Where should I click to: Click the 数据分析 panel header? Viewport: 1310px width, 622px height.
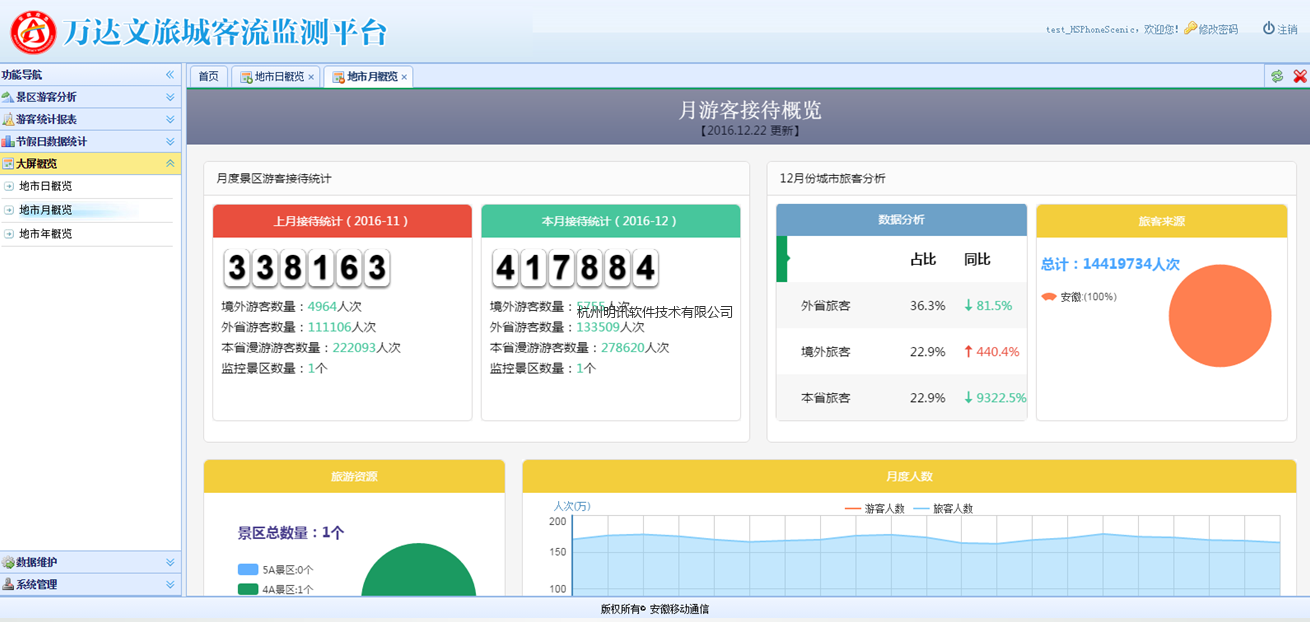(901, 220)
